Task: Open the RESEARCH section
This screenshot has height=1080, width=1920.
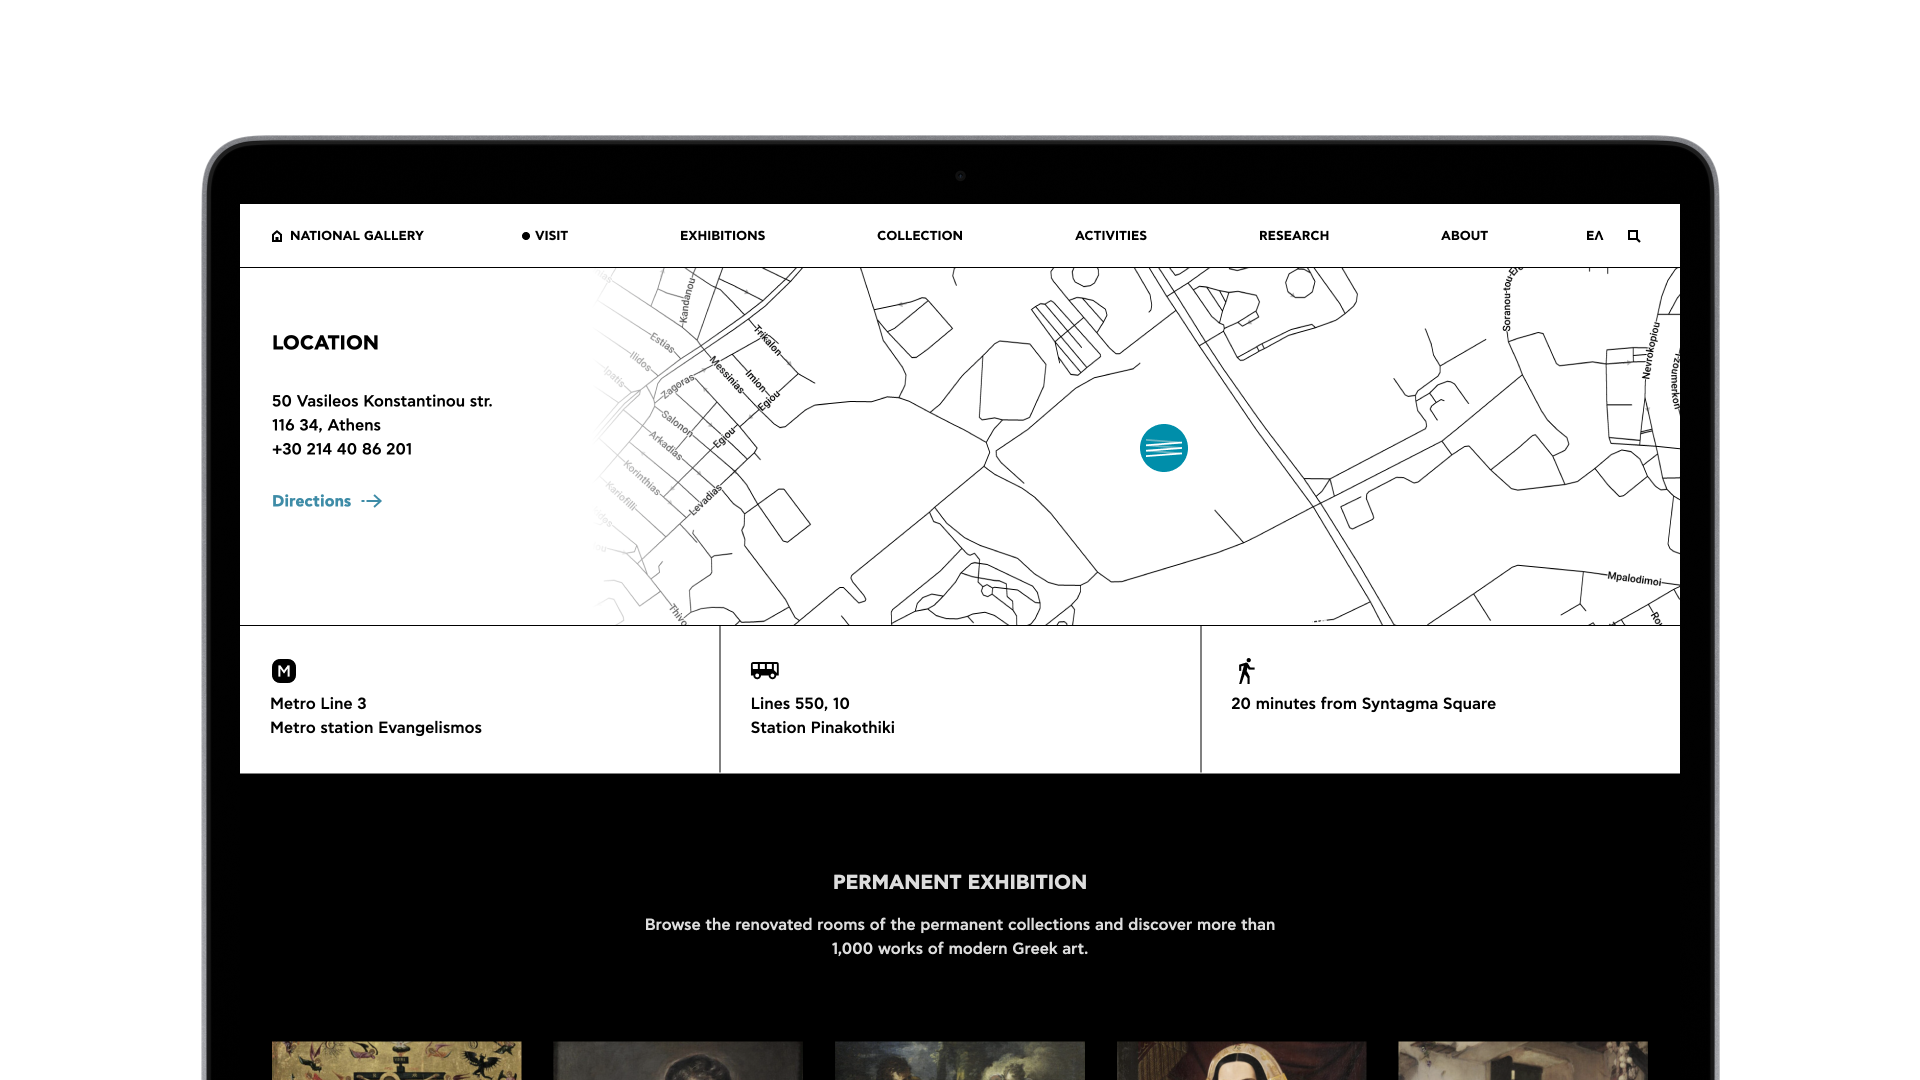Action: tap(1293, 236)
